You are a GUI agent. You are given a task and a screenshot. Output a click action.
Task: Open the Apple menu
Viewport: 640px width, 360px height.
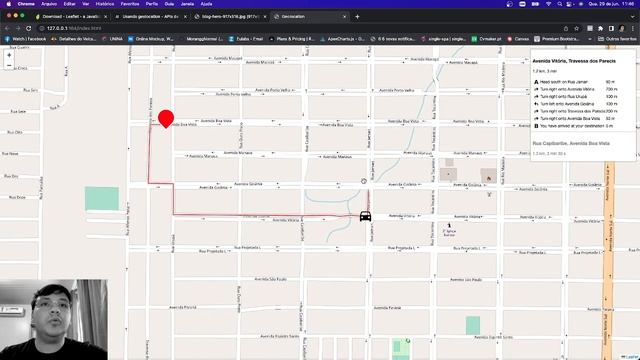(9, 4)
